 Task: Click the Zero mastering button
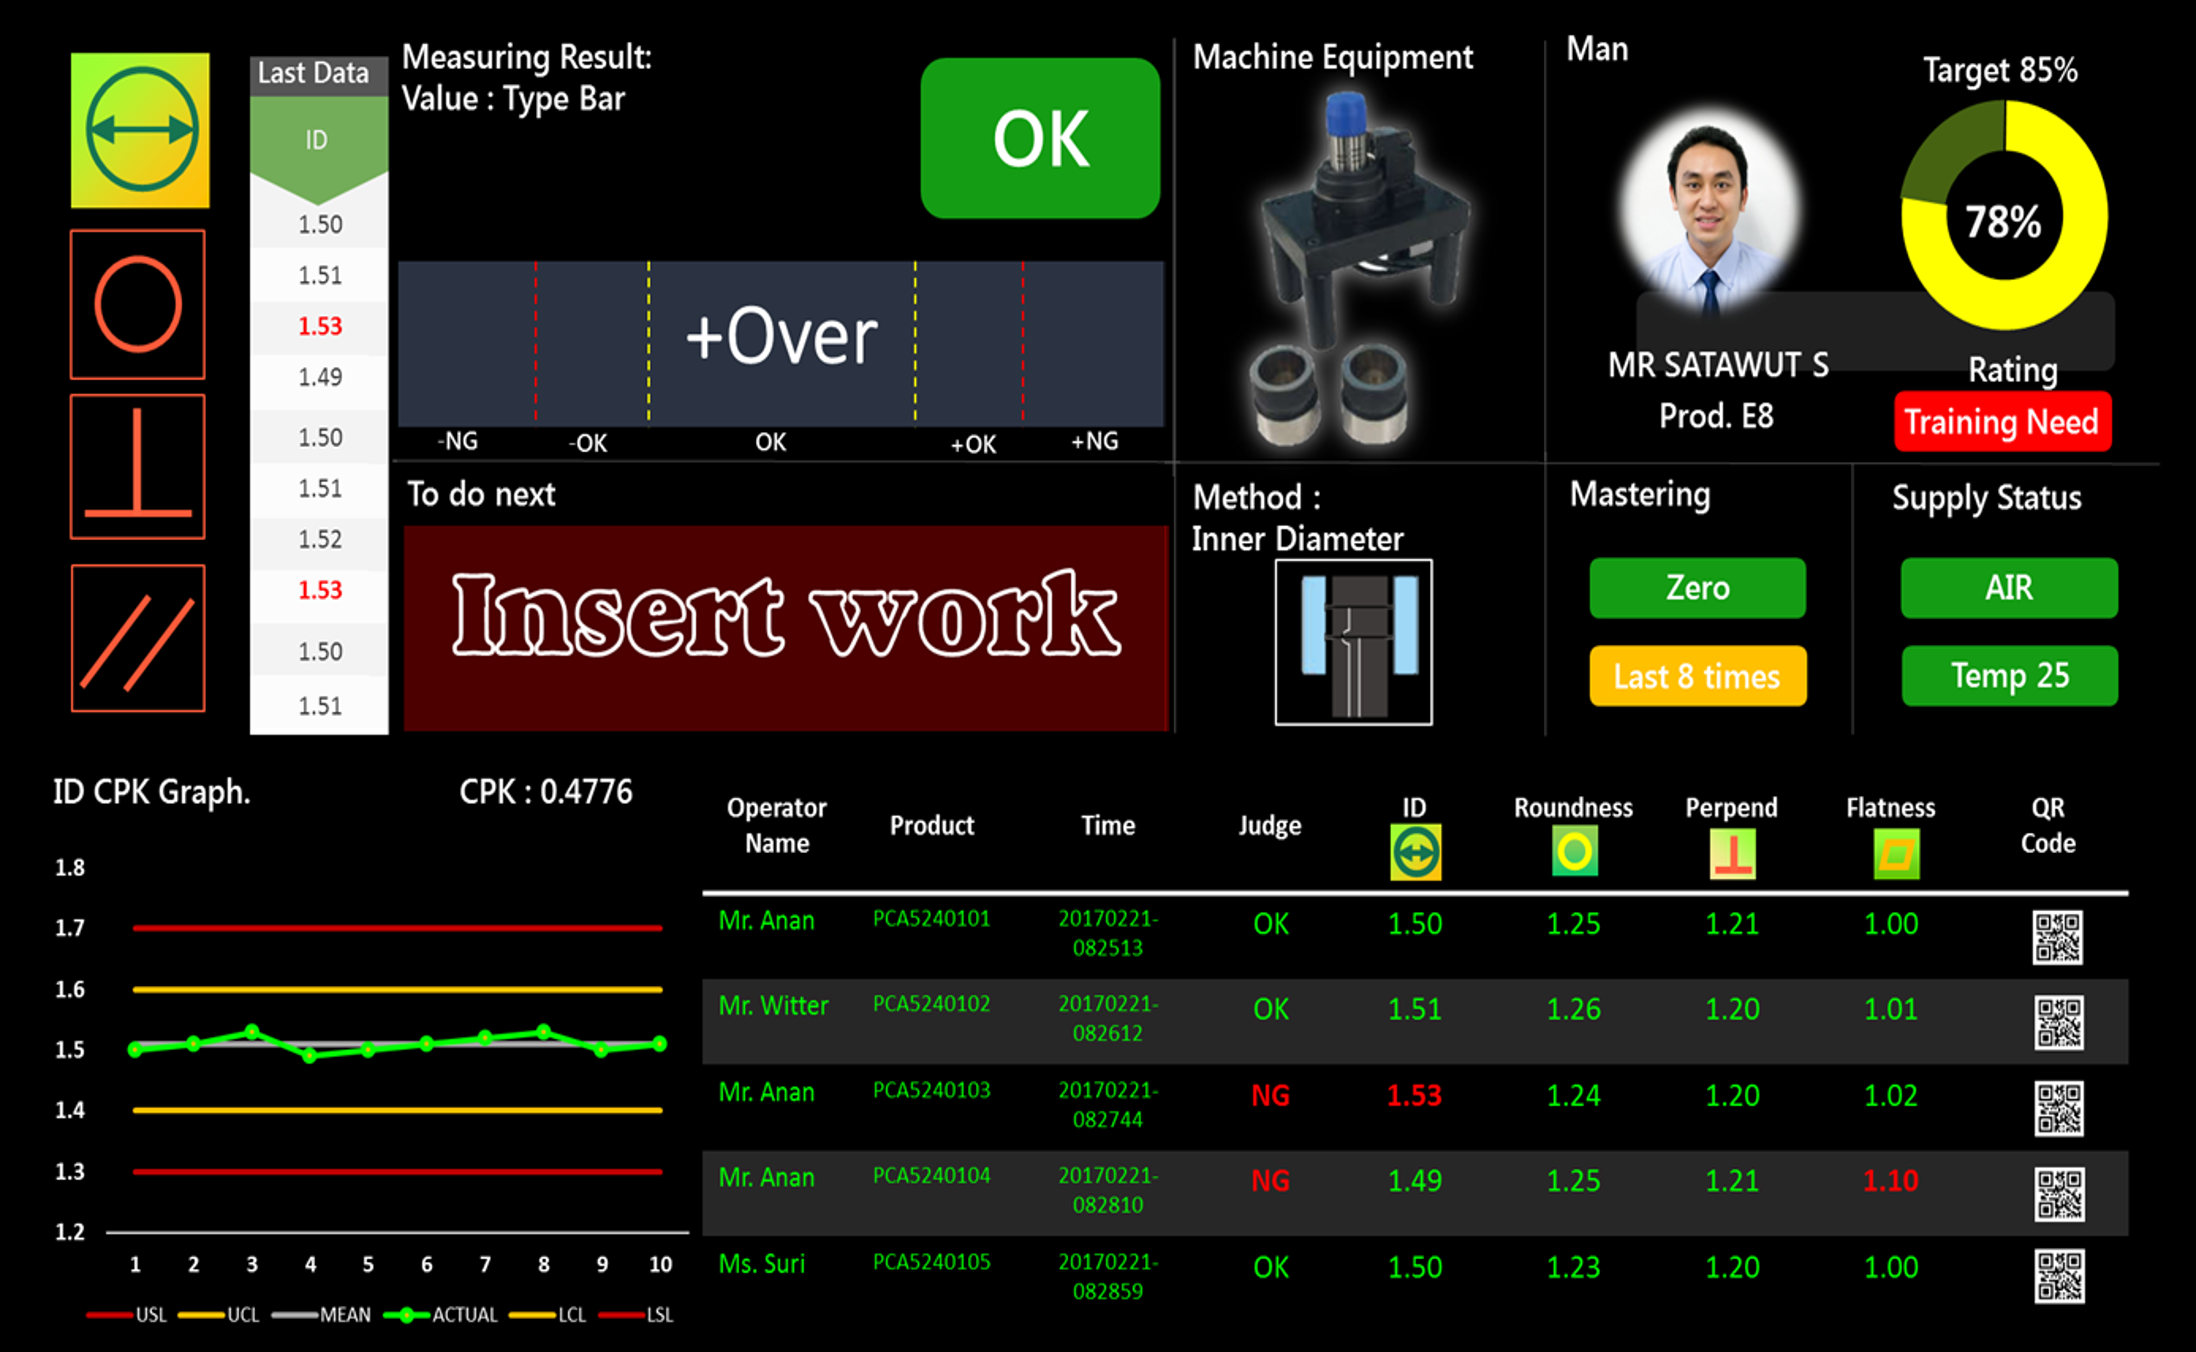click(x=1697, y=588)
